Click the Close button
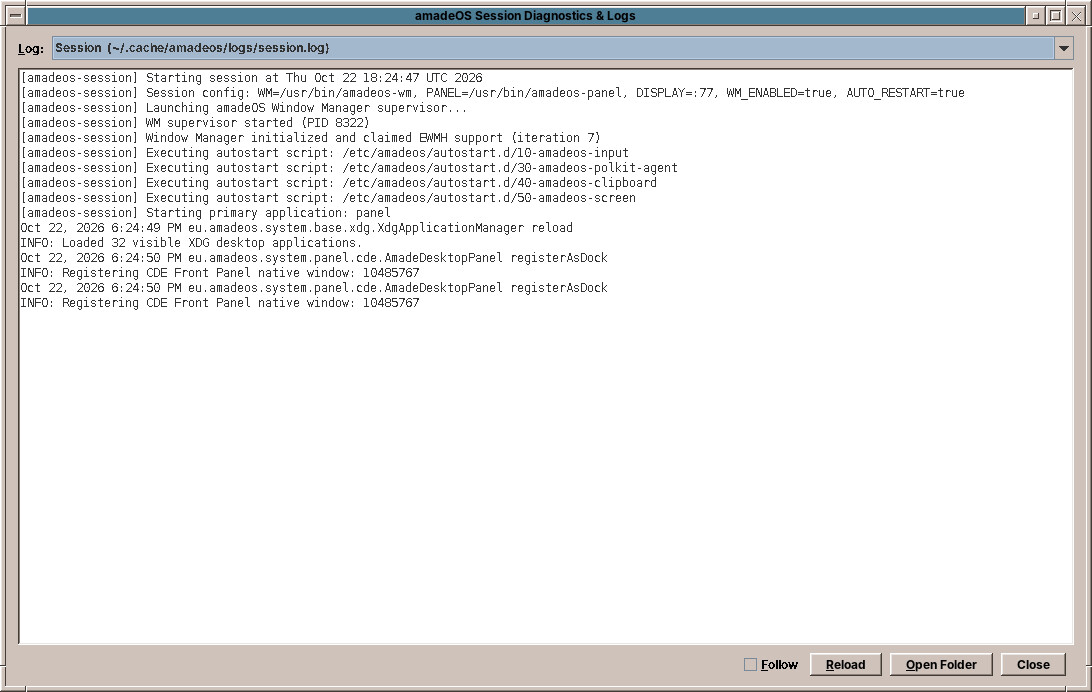Screen dimensions: 1092x692 1033,665
